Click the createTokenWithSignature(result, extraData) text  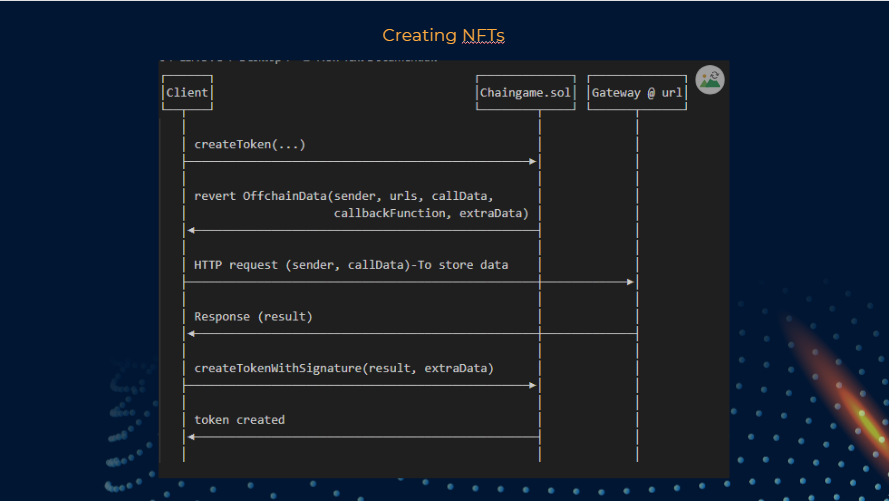[344, 368]
